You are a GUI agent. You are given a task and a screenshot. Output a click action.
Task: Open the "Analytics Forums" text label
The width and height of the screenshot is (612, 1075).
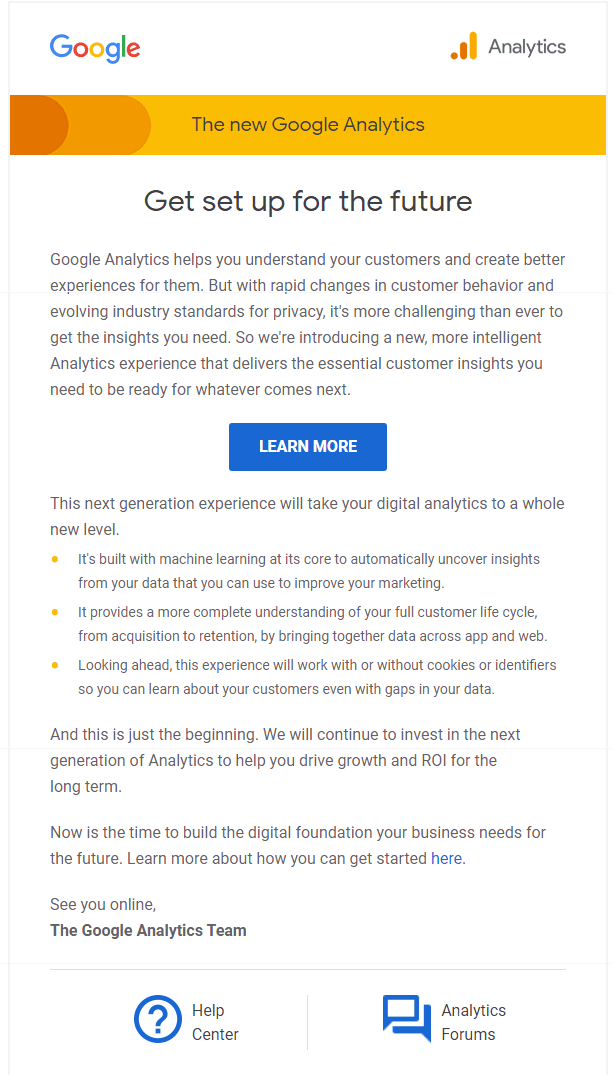pos(474,1022)
